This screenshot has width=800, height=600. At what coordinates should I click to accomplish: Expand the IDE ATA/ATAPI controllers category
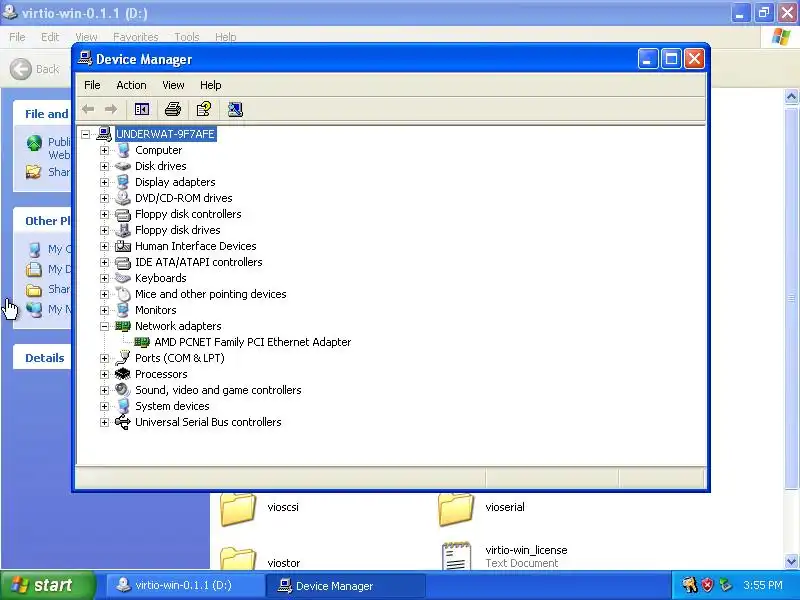point(105,262)
